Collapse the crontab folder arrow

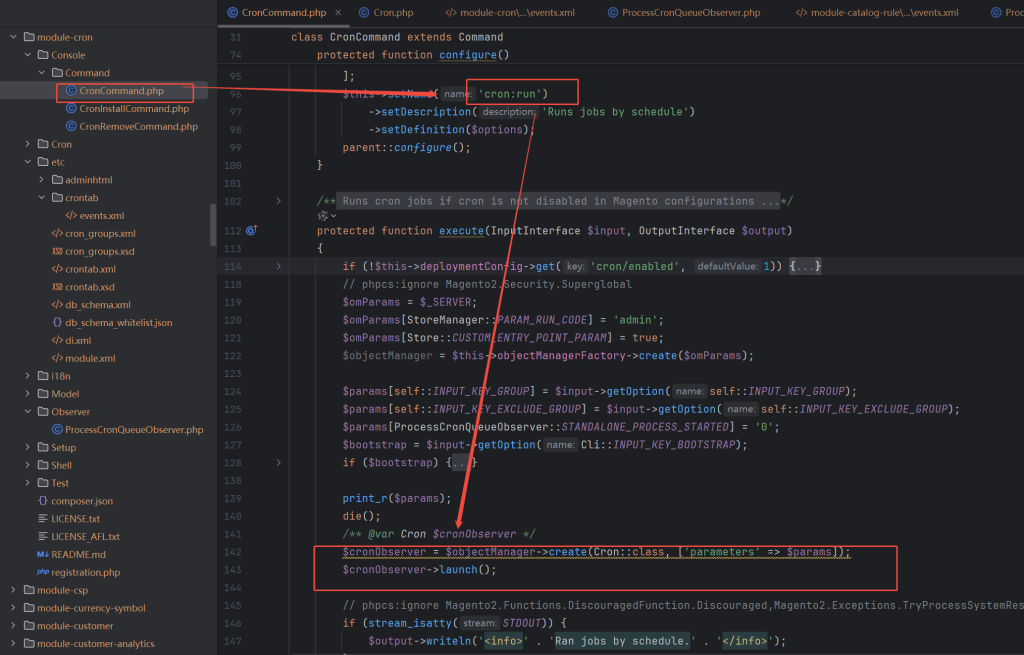(x=42, y=197)
